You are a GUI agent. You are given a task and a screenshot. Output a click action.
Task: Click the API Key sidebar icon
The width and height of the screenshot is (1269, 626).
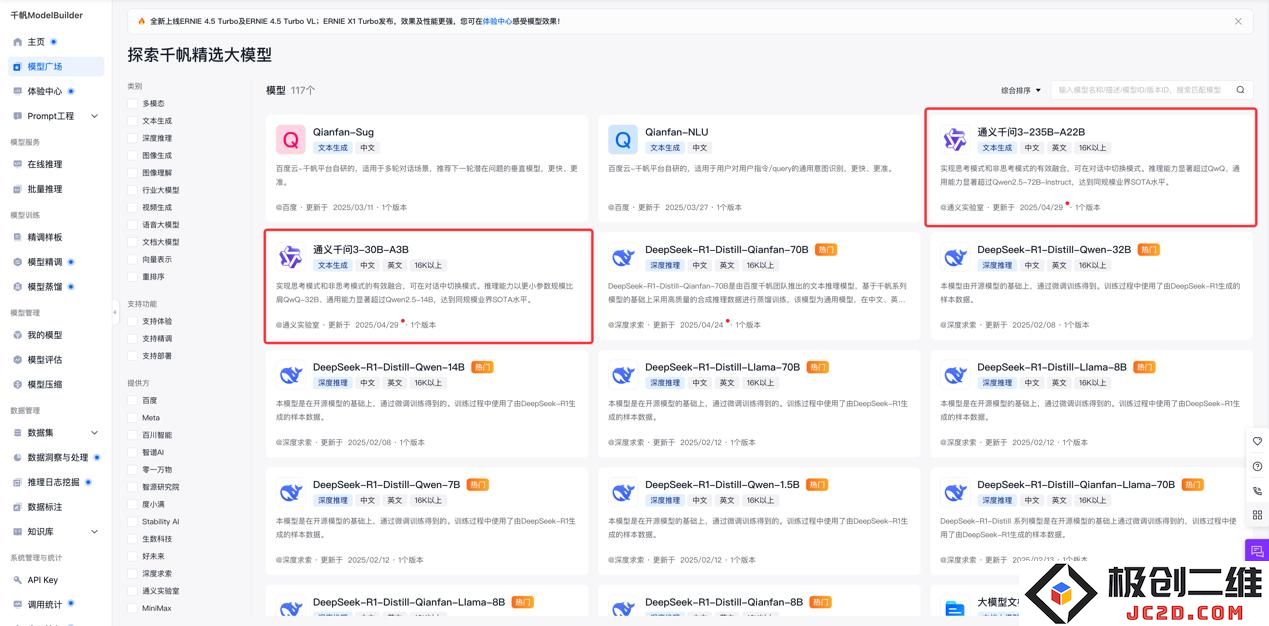[x=17, y=580]
